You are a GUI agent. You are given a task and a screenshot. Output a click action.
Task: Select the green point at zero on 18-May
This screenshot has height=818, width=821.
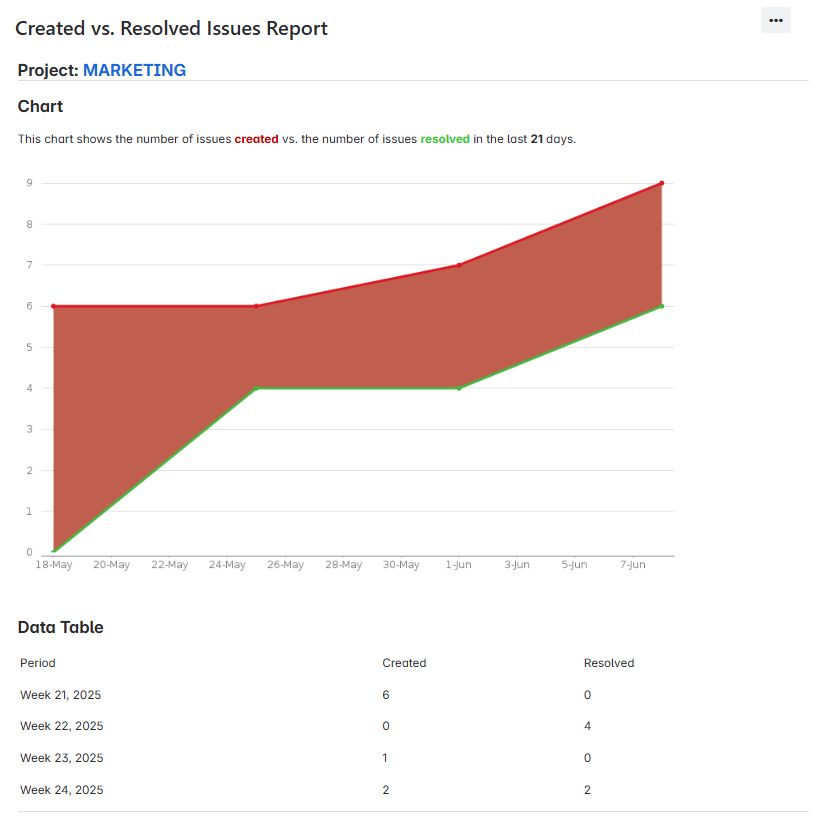(53, 549)
